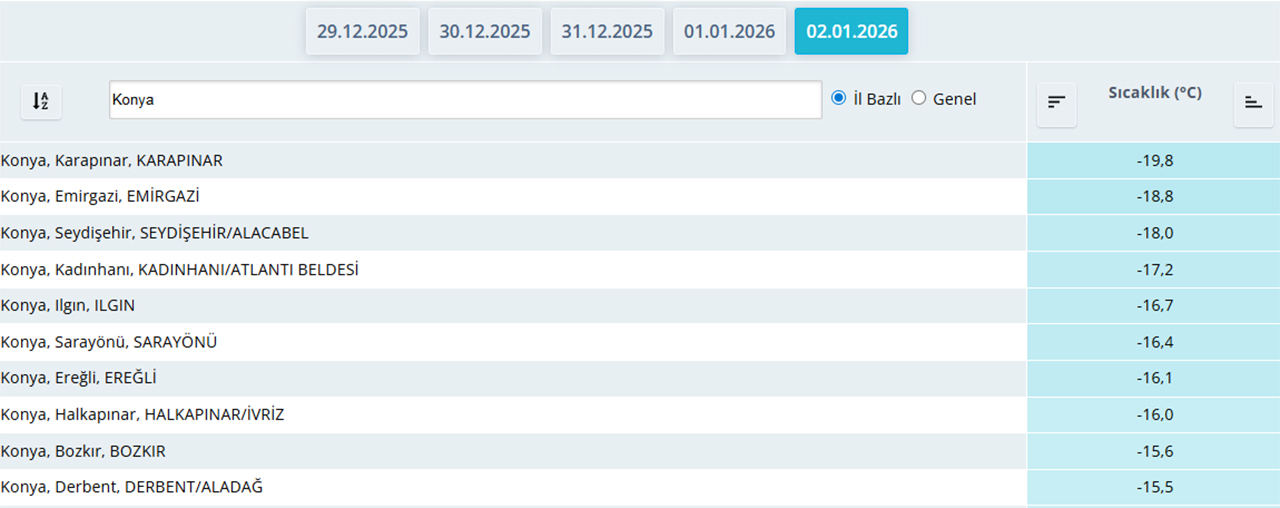Image resolution: width=1280 pixels, height=508 pixels.
Task: Click the -16,7 temperature cell for Ilgın
Action: click(x=1154, y=306)
